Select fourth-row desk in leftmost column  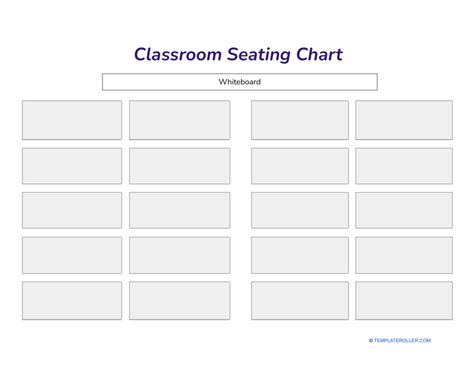click(x=72, y=255)
